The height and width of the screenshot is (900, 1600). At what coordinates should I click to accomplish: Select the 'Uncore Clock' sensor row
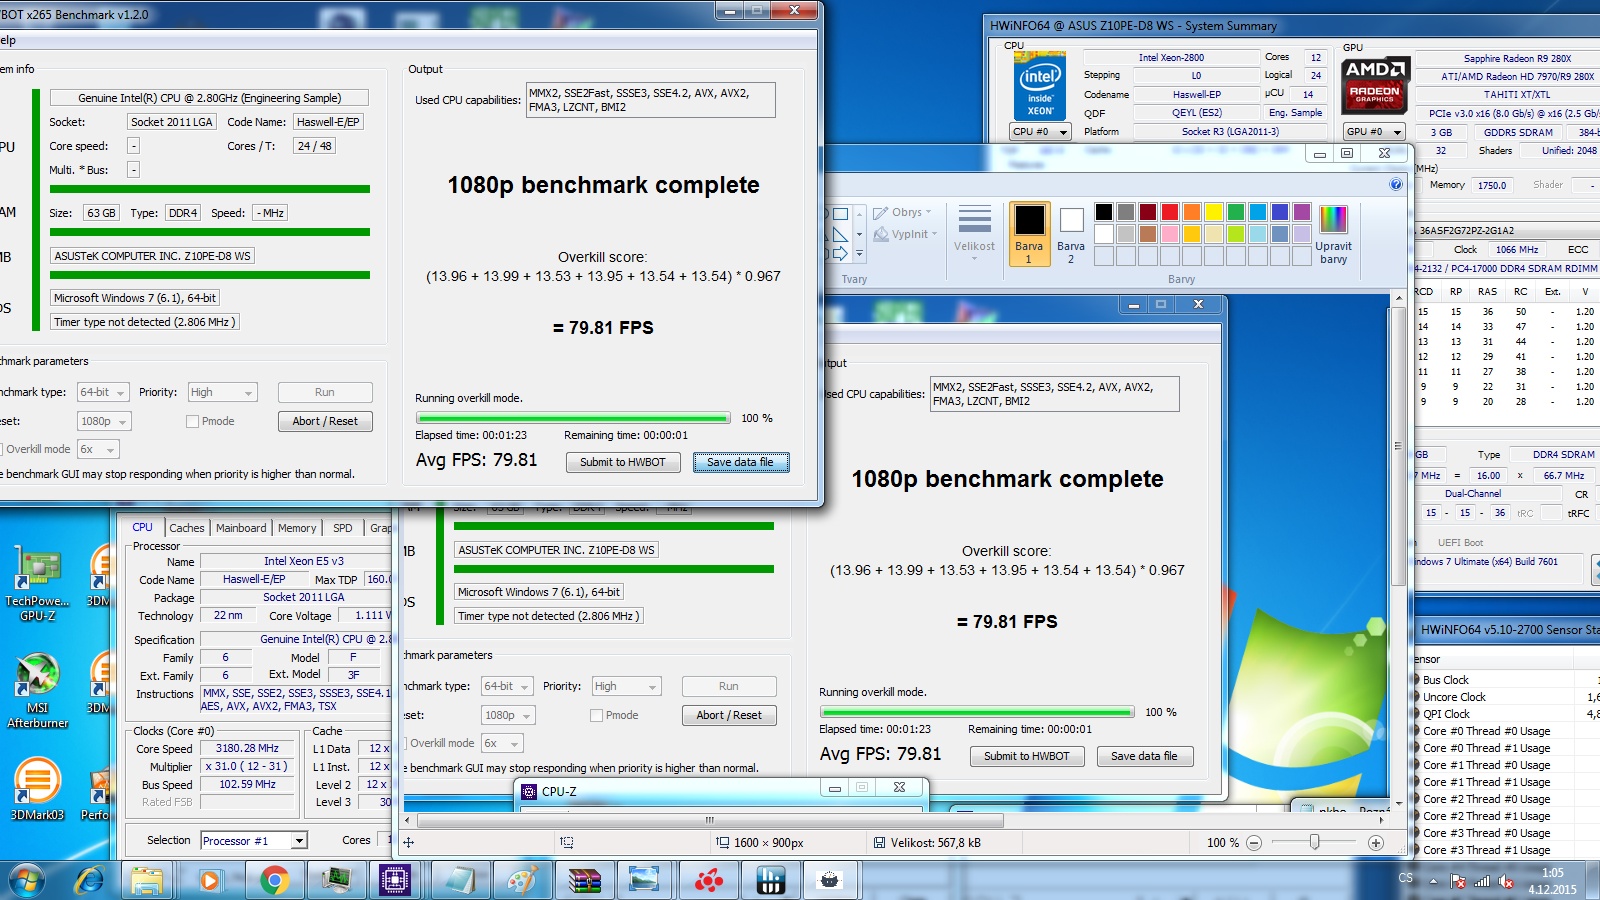[1454, 697]
